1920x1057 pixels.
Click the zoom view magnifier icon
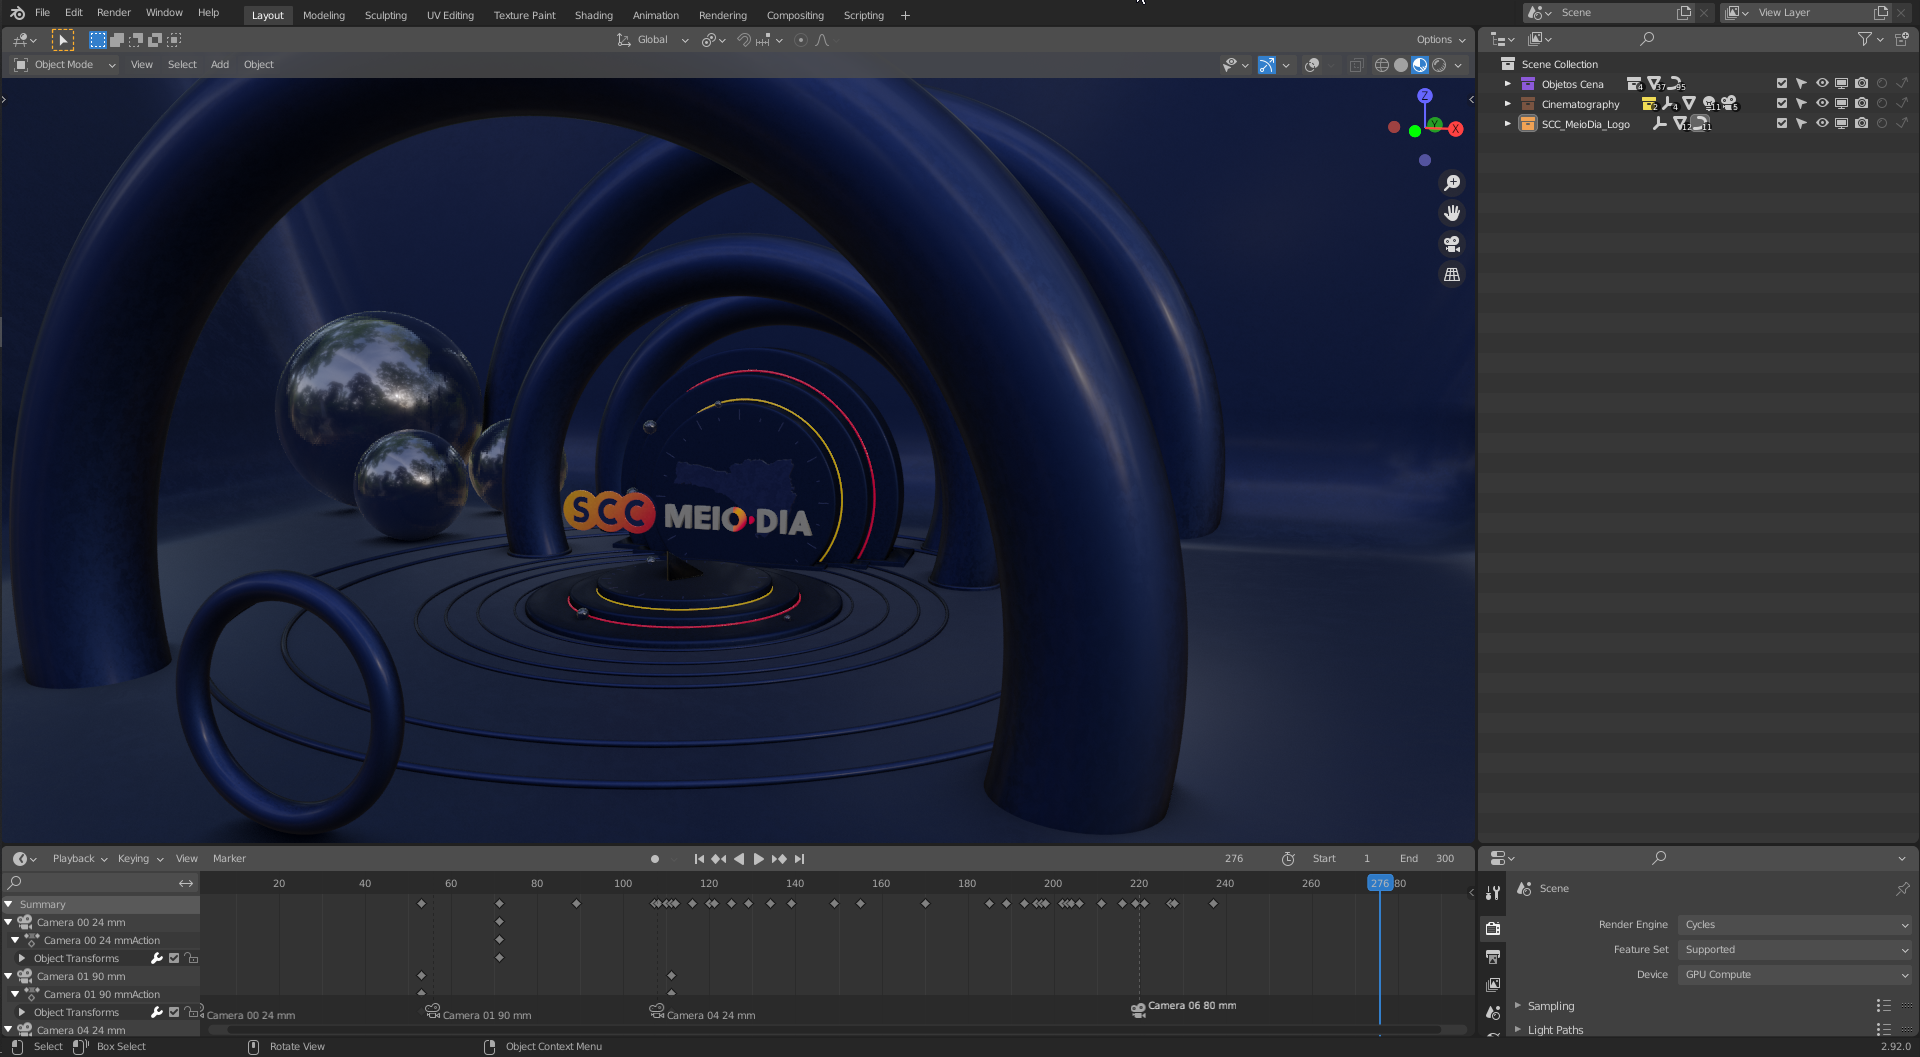click(x=1452, y=183)
